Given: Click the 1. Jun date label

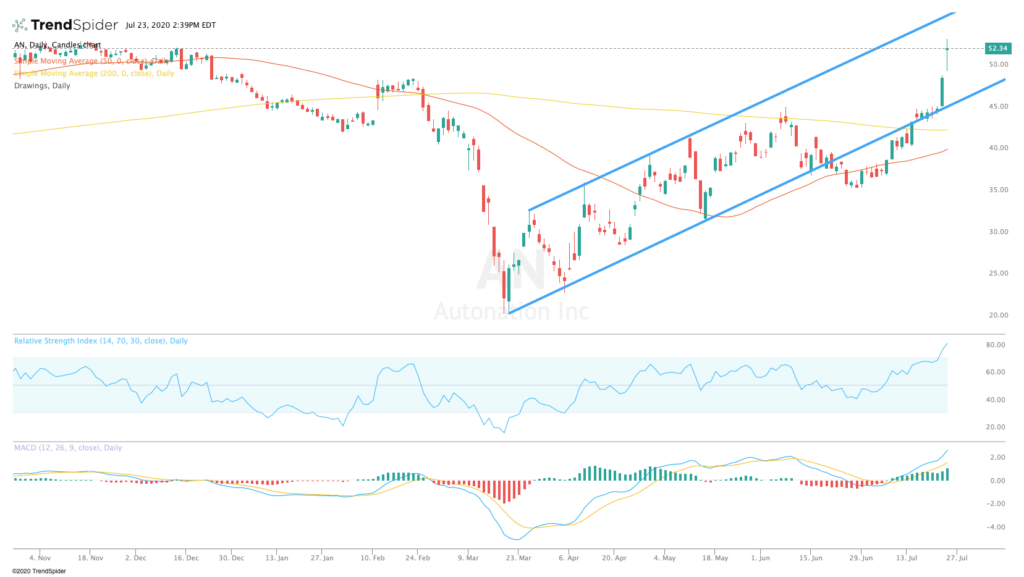Looking at the screenshot, I should point(760,558).
